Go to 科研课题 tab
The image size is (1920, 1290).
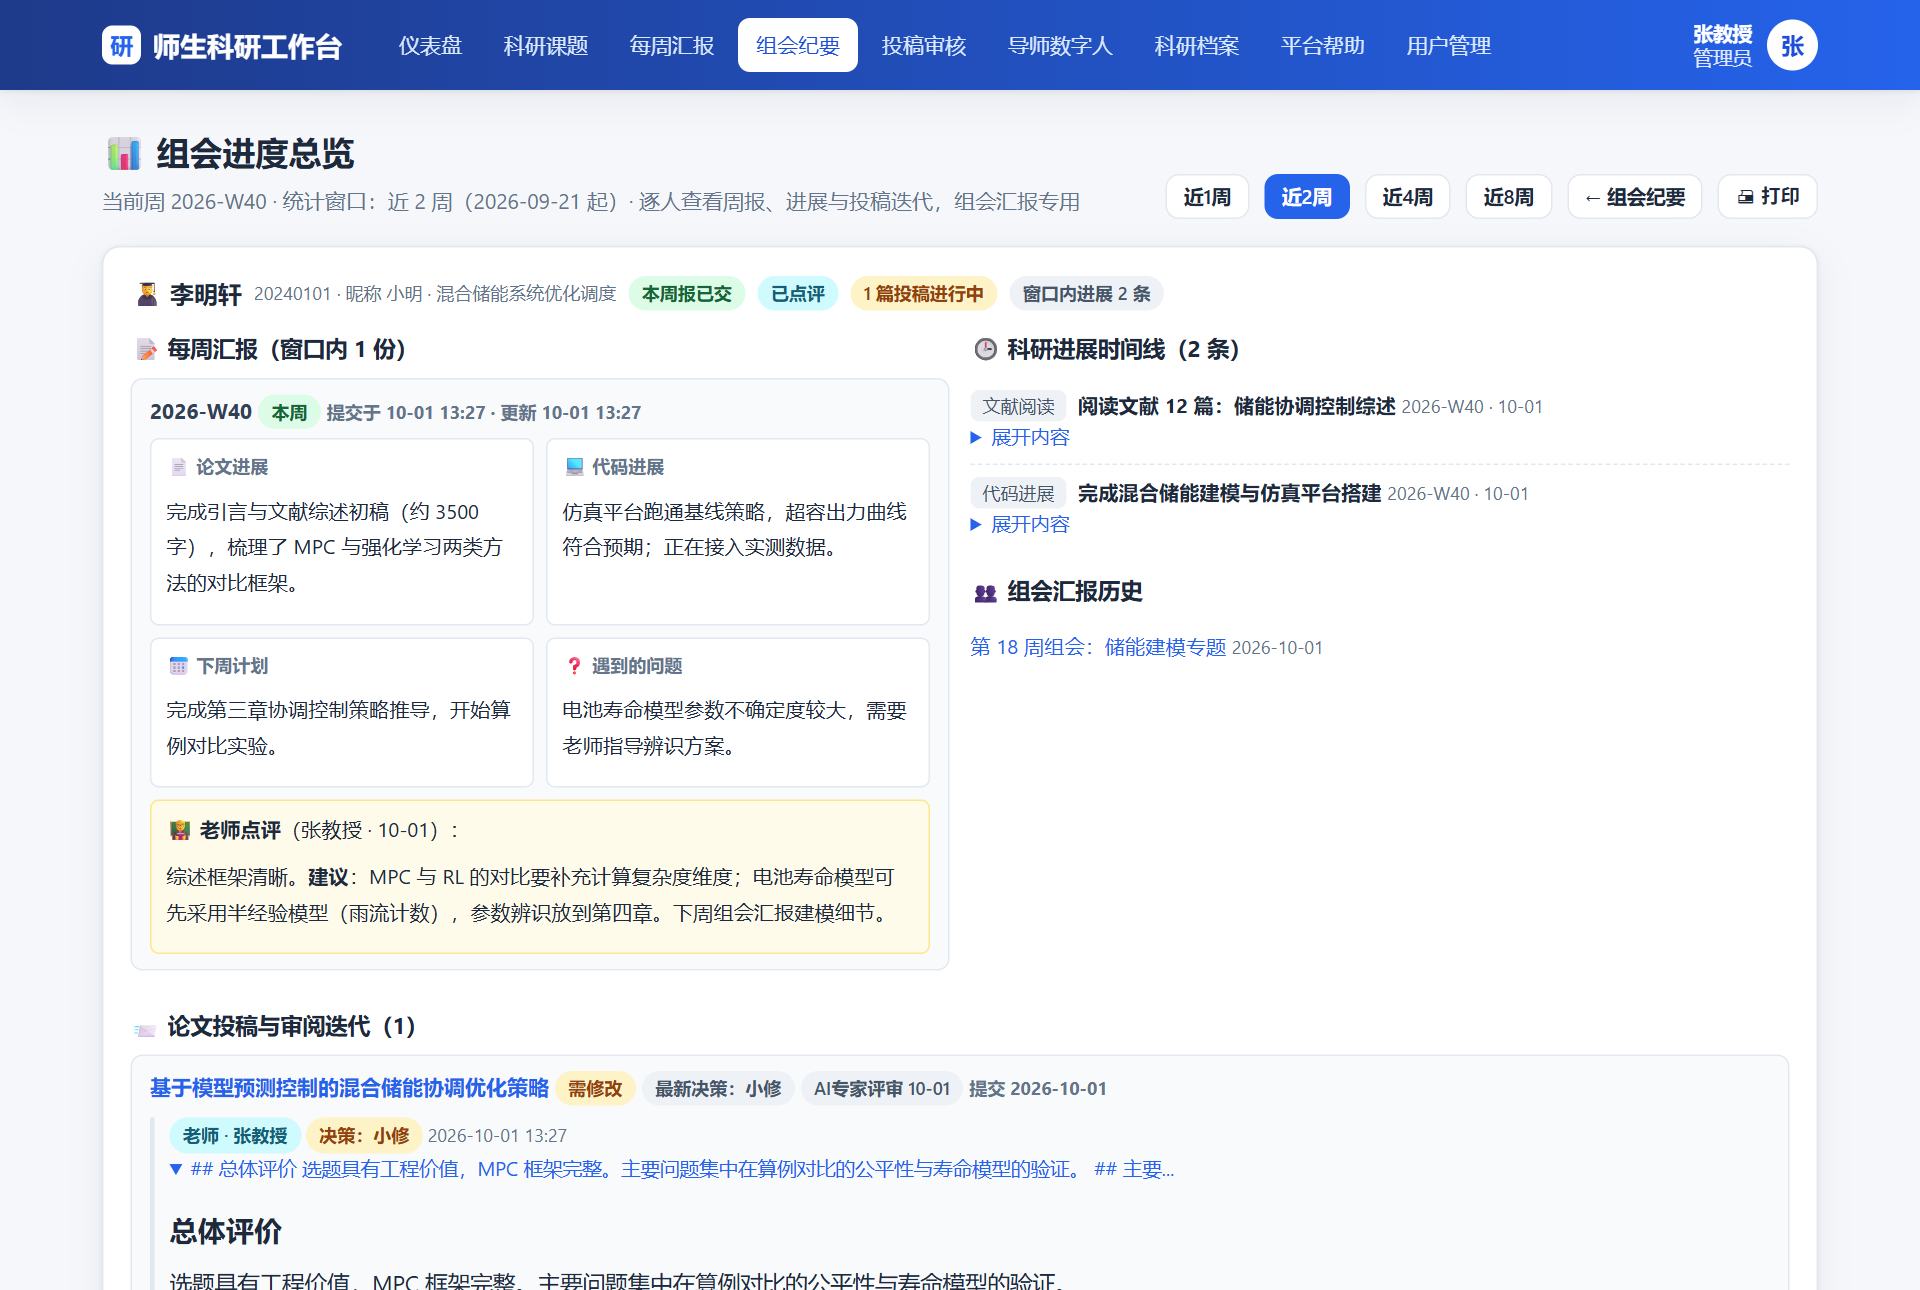click(546, 45)
